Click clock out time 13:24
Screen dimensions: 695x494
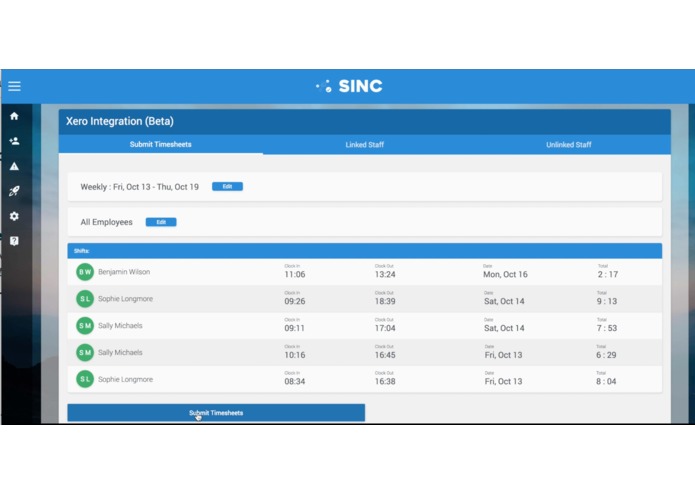point(385,274)
